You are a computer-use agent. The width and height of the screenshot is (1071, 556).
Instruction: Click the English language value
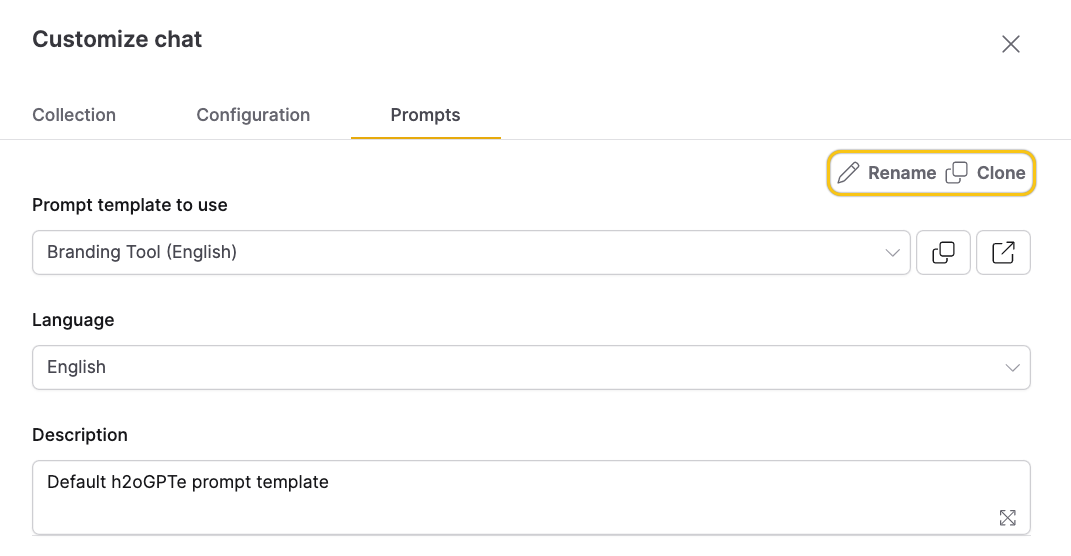[x=76, y=367]
